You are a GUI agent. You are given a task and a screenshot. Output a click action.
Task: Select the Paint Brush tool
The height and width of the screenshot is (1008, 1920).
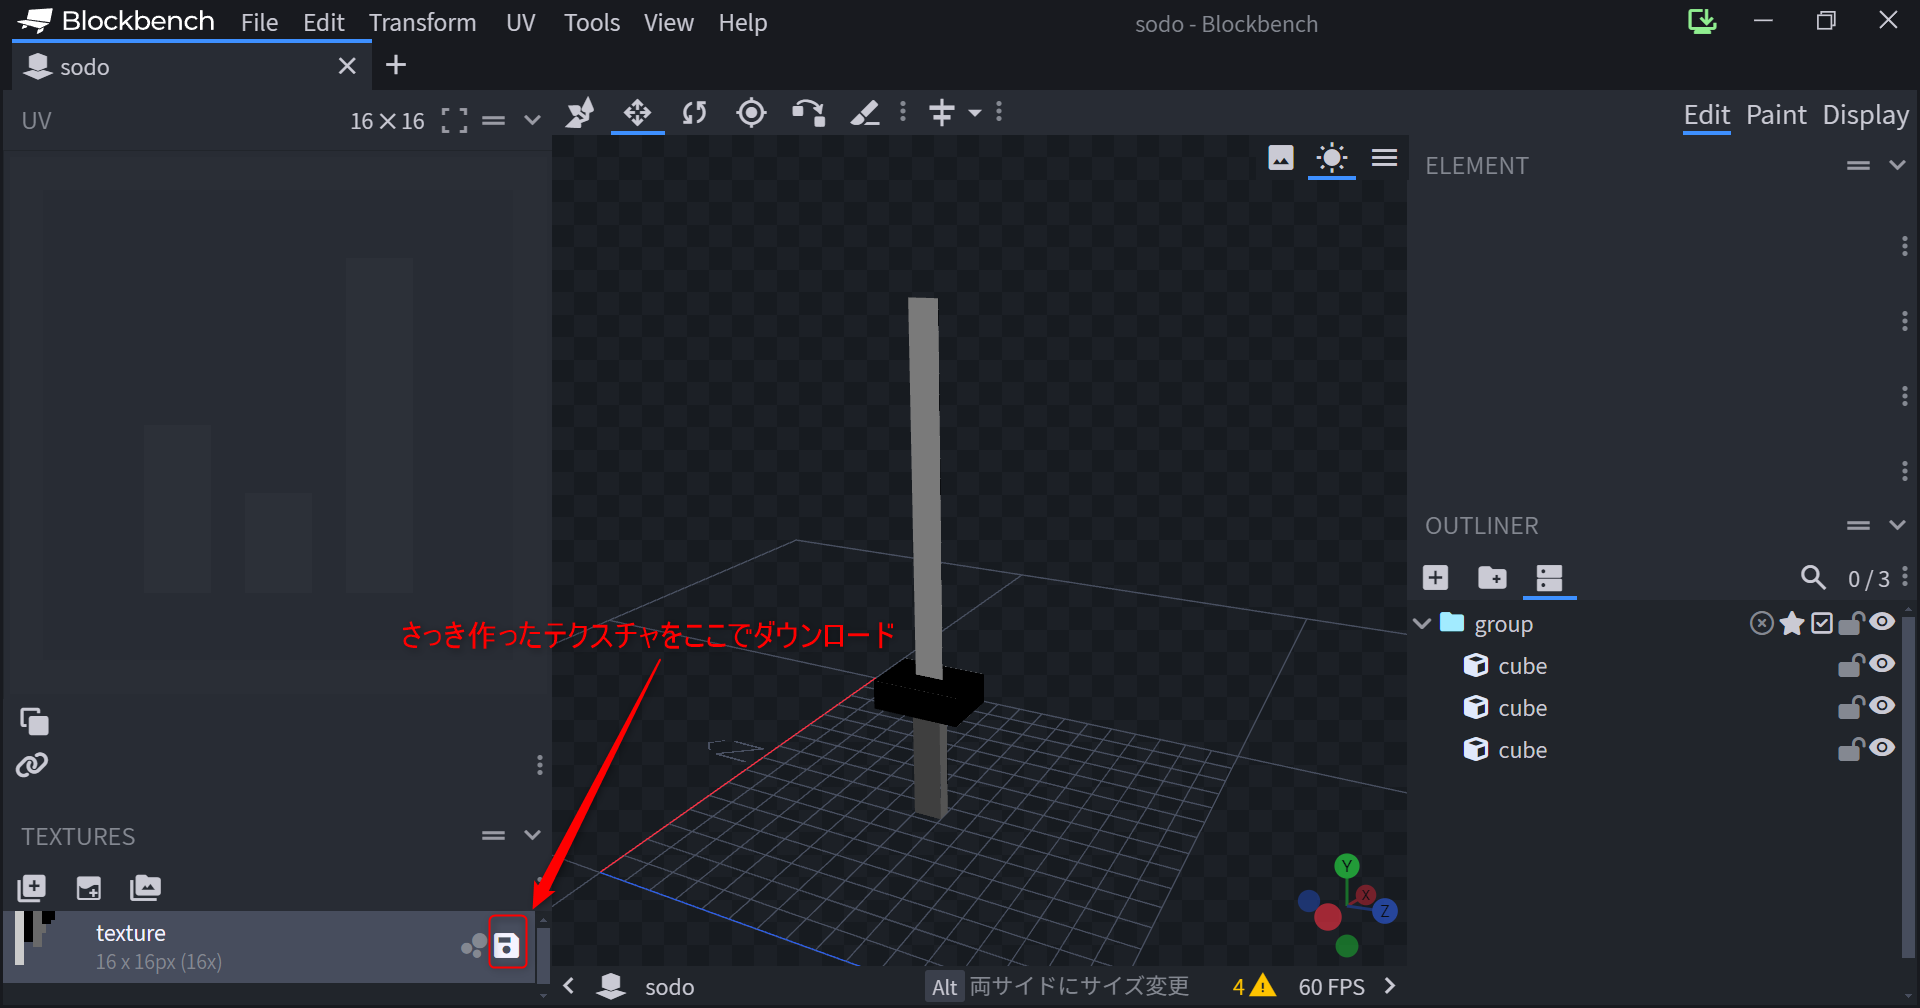[x=866, y=112]
